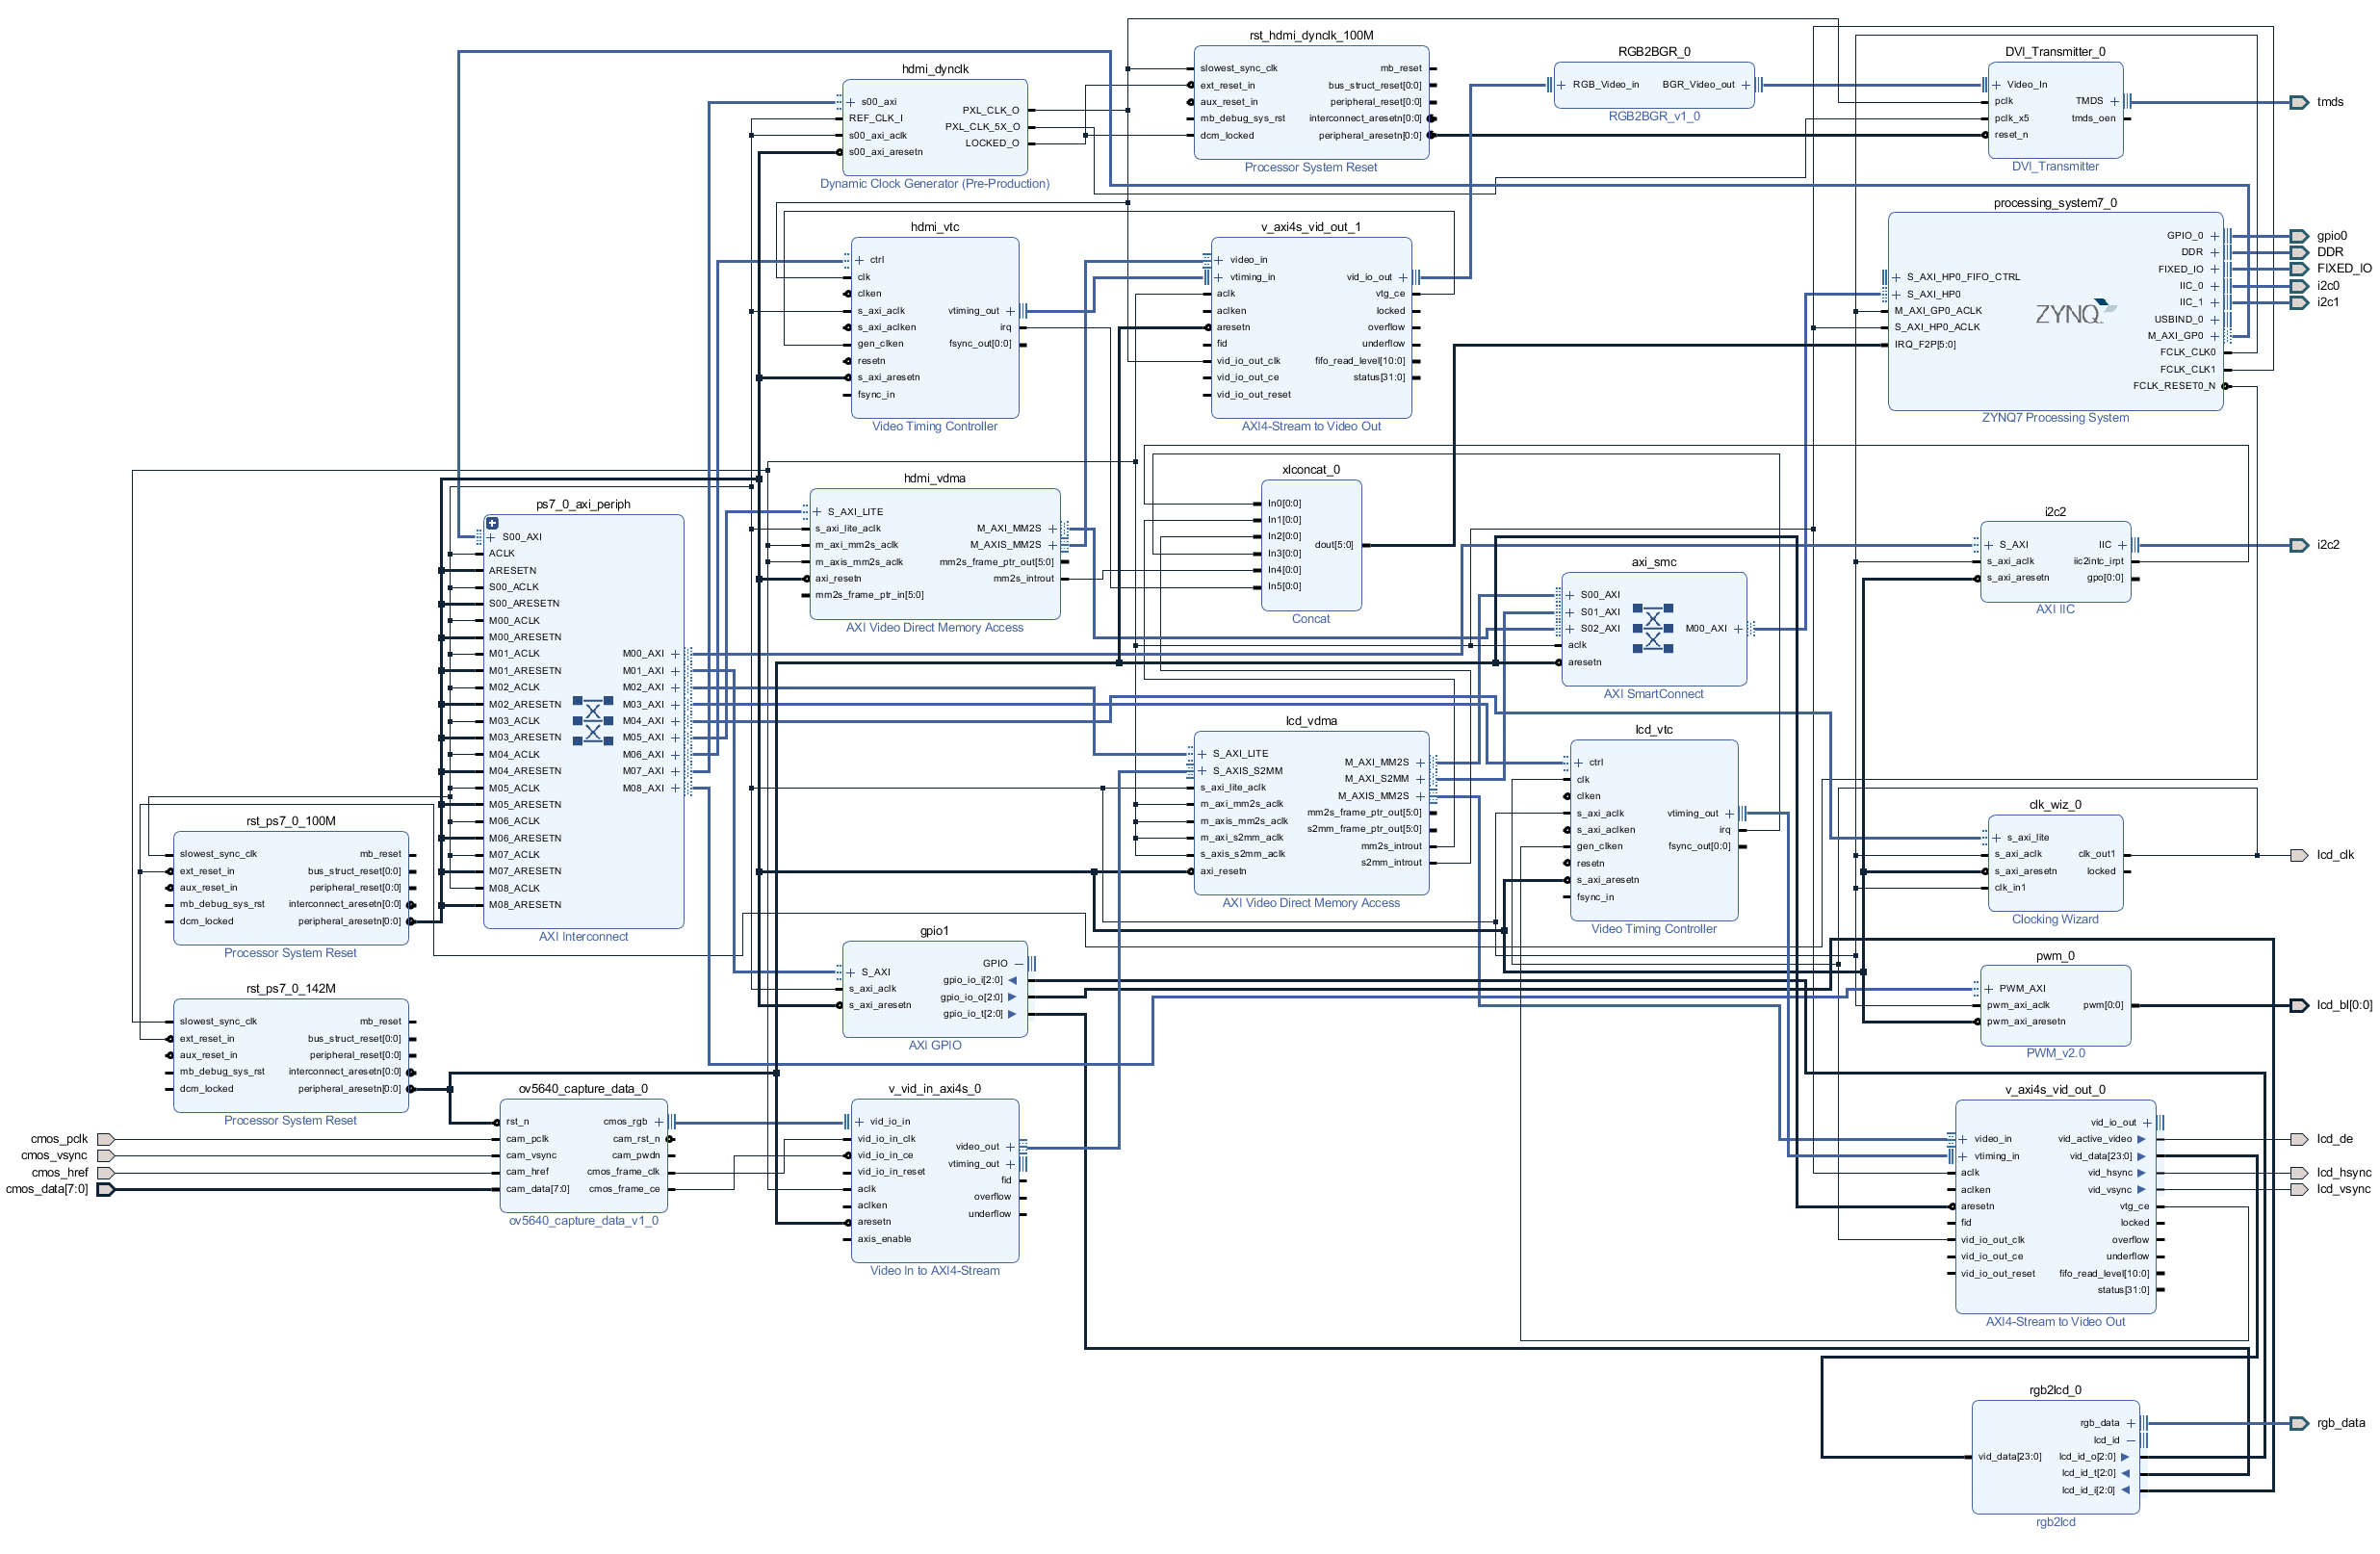Click the cmos_data[7:0] input port symbol
The image size is (2380, 1554).
(x=105, y=1189)
